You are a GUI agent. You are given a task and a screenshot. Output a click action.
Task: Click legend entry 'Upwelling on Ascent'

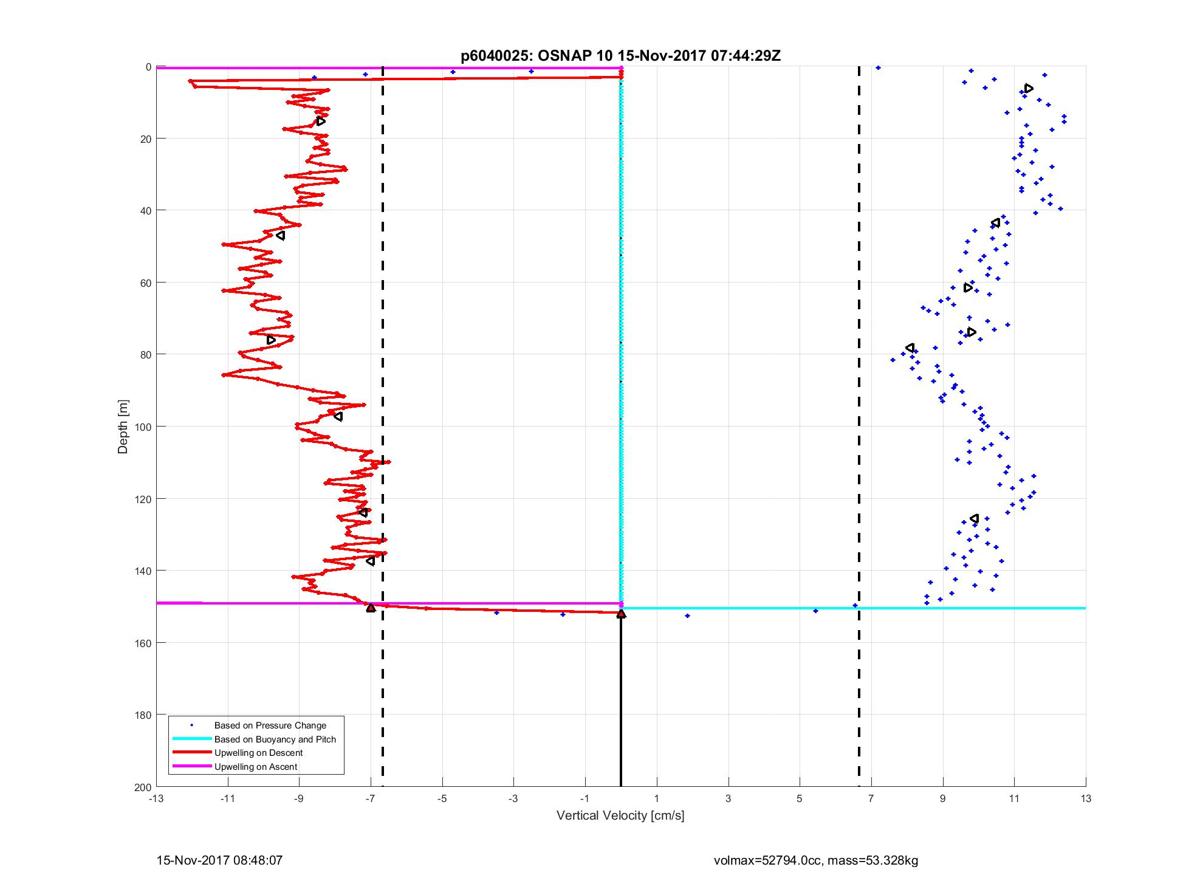click(256, 767)
